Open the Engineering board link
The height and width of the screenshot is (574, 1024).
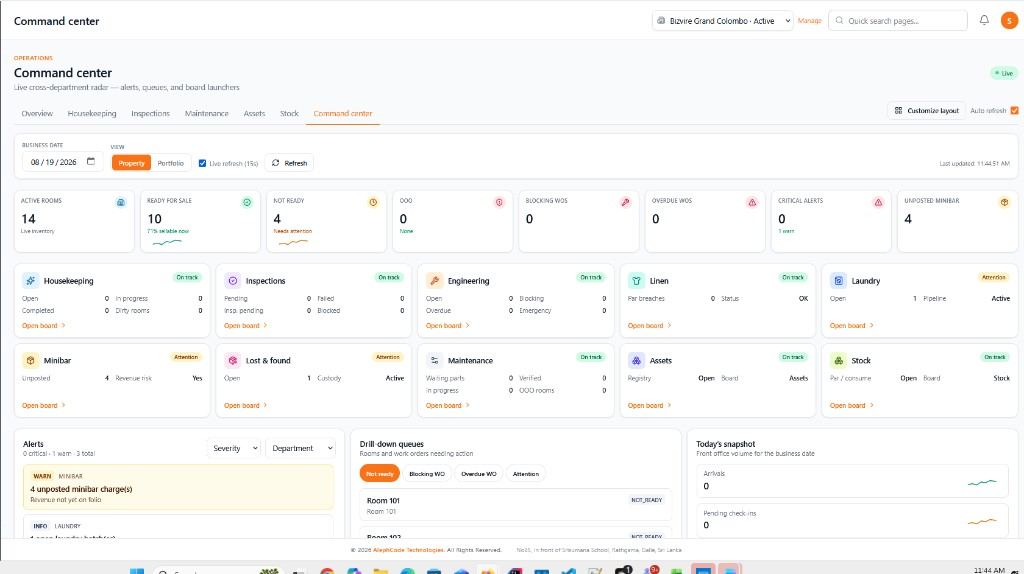click(x=447, y=325)
